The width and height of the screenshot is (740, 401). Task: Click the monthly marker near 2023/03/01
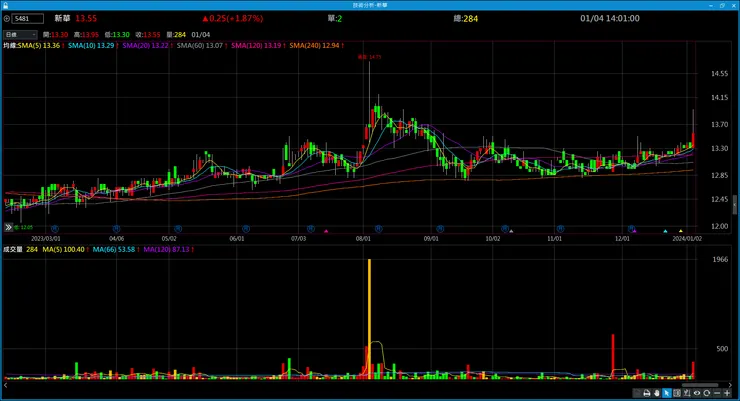(55, 229)
